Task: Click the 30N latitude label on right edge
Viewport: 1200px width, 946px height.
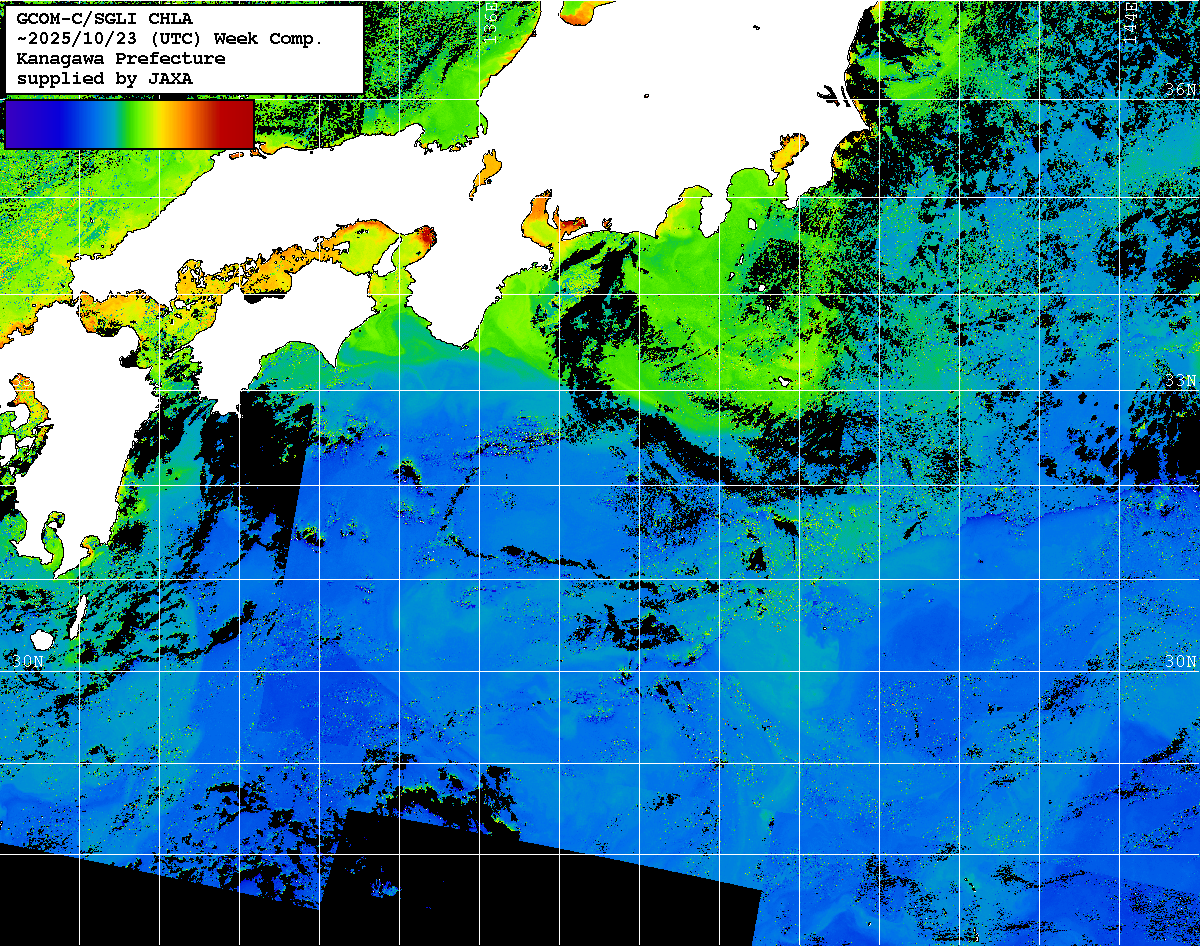Action: click(x=1180, y=662)
